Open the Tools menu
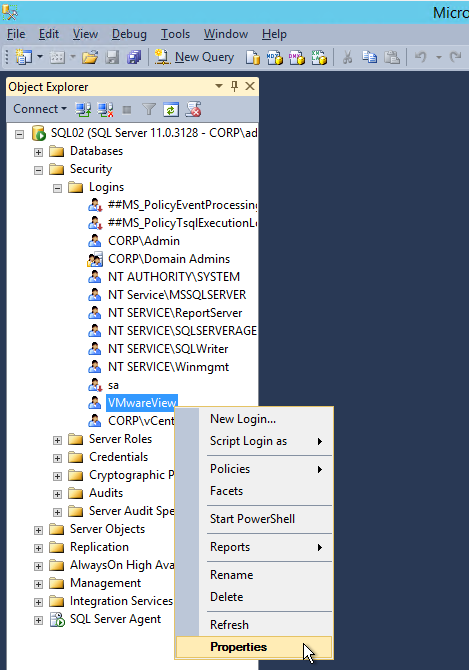Screen dimensions: 469x670 pos(175,34)
